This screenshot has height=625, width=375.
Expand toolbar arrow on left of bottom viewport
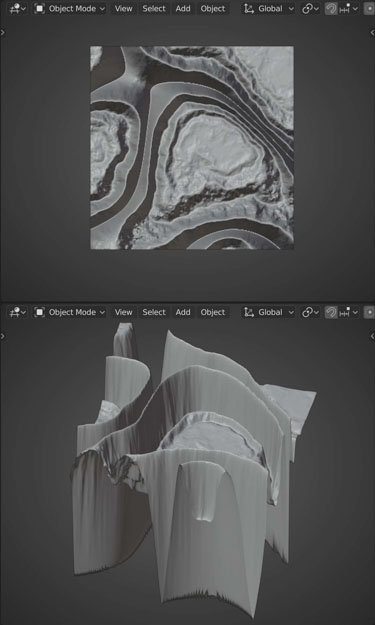click(3, 336)
